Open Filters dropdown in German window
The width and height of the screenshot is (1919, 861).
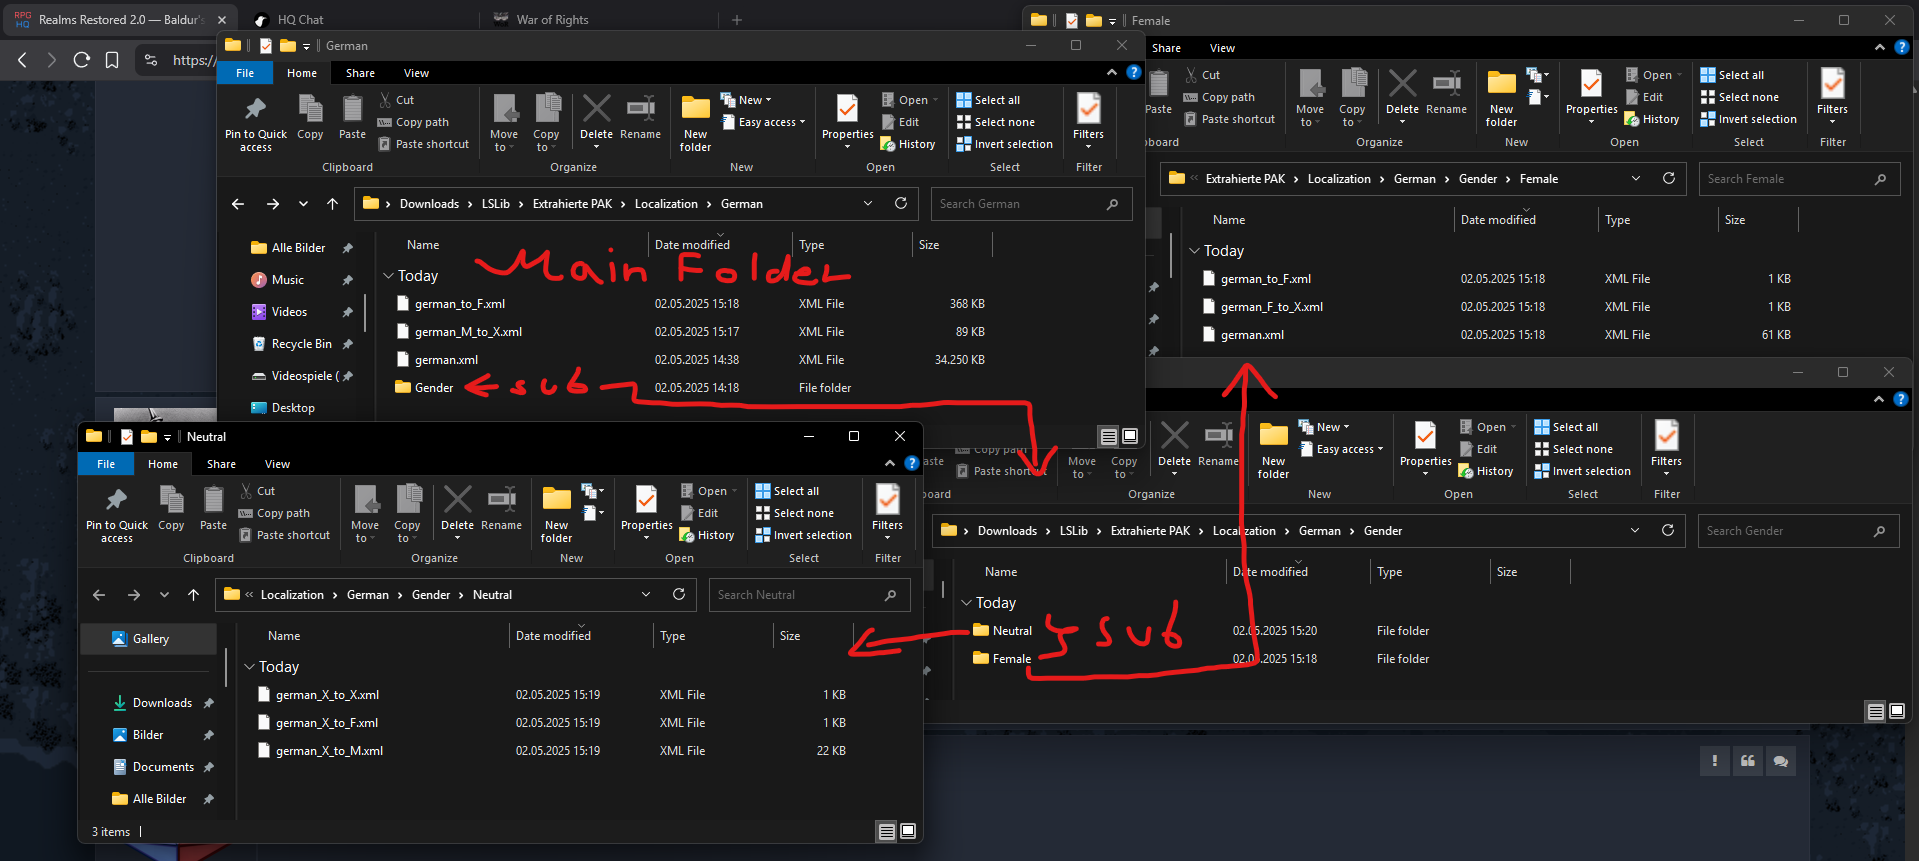(x=1088, y=122)
